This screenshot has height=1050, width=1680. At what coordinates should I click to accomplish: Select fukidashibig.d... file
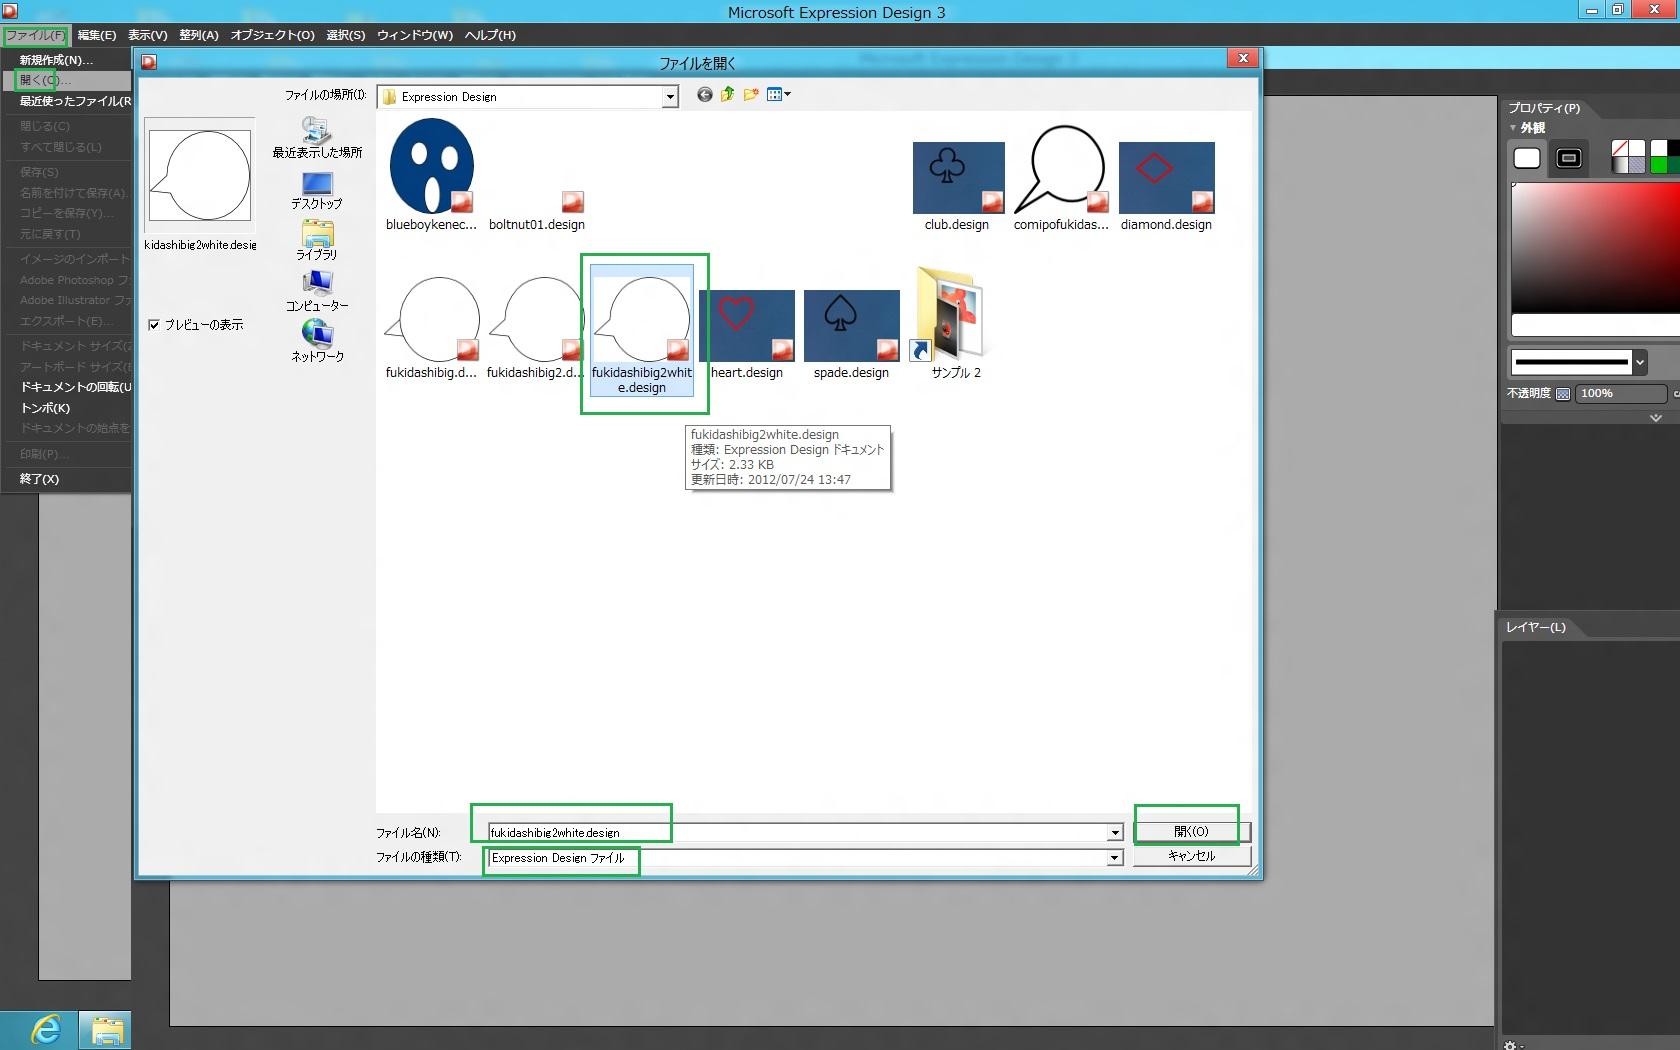[431, 328]
